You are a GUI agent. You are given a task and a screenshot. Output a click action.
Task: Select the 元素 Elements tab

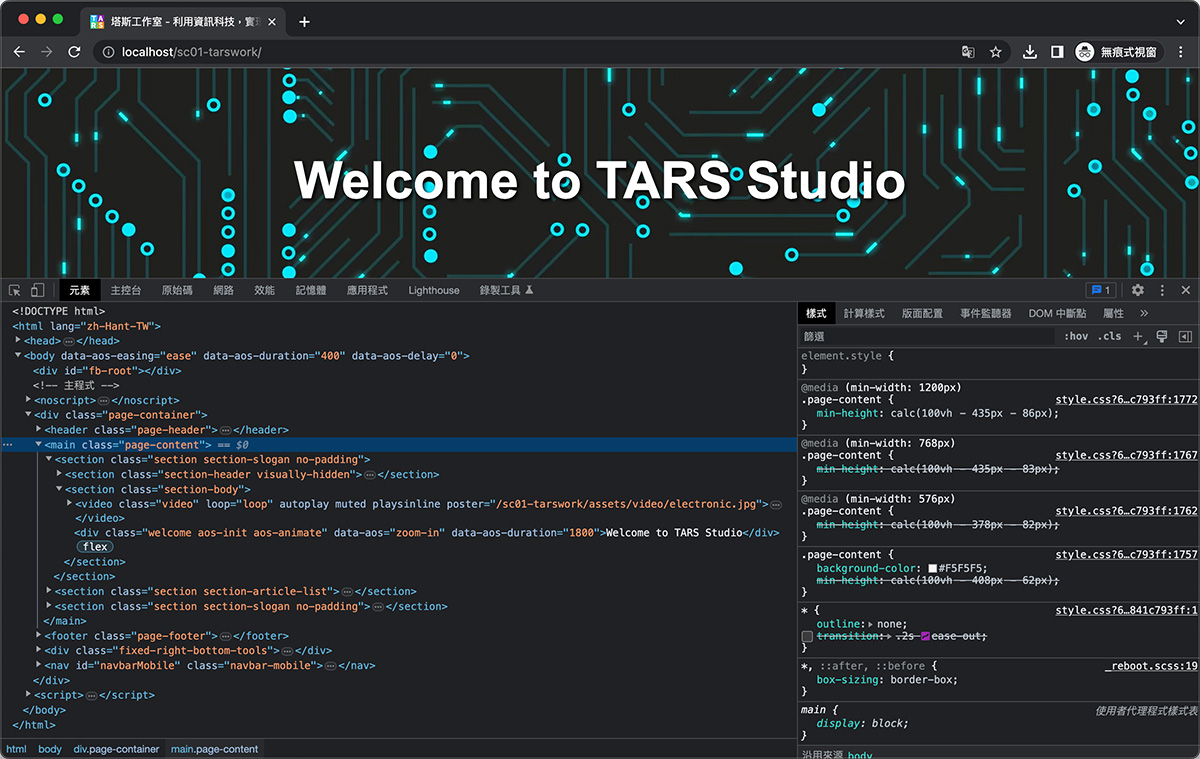[x=79, y=290]
